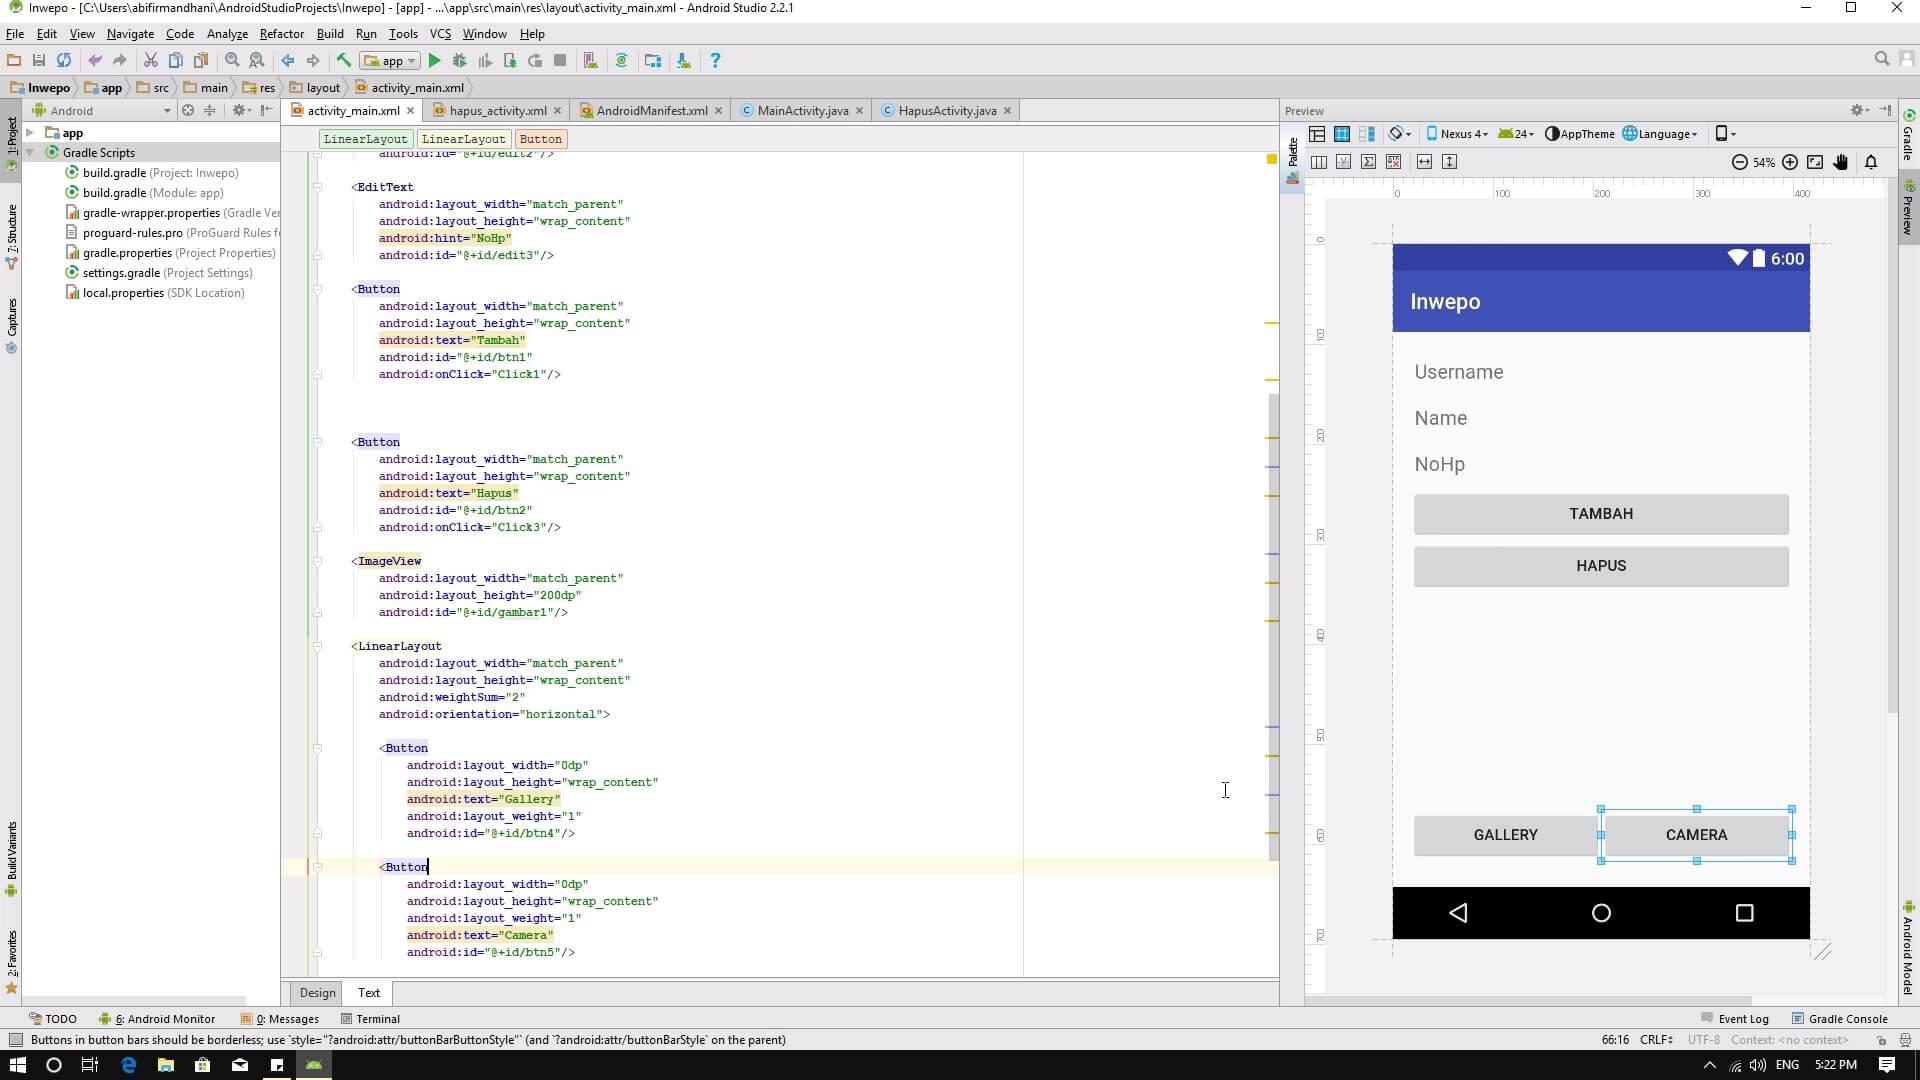1920x1080 pixels.
Task: Zoom in the layout preview
Action: click(x=1790, y=162)
